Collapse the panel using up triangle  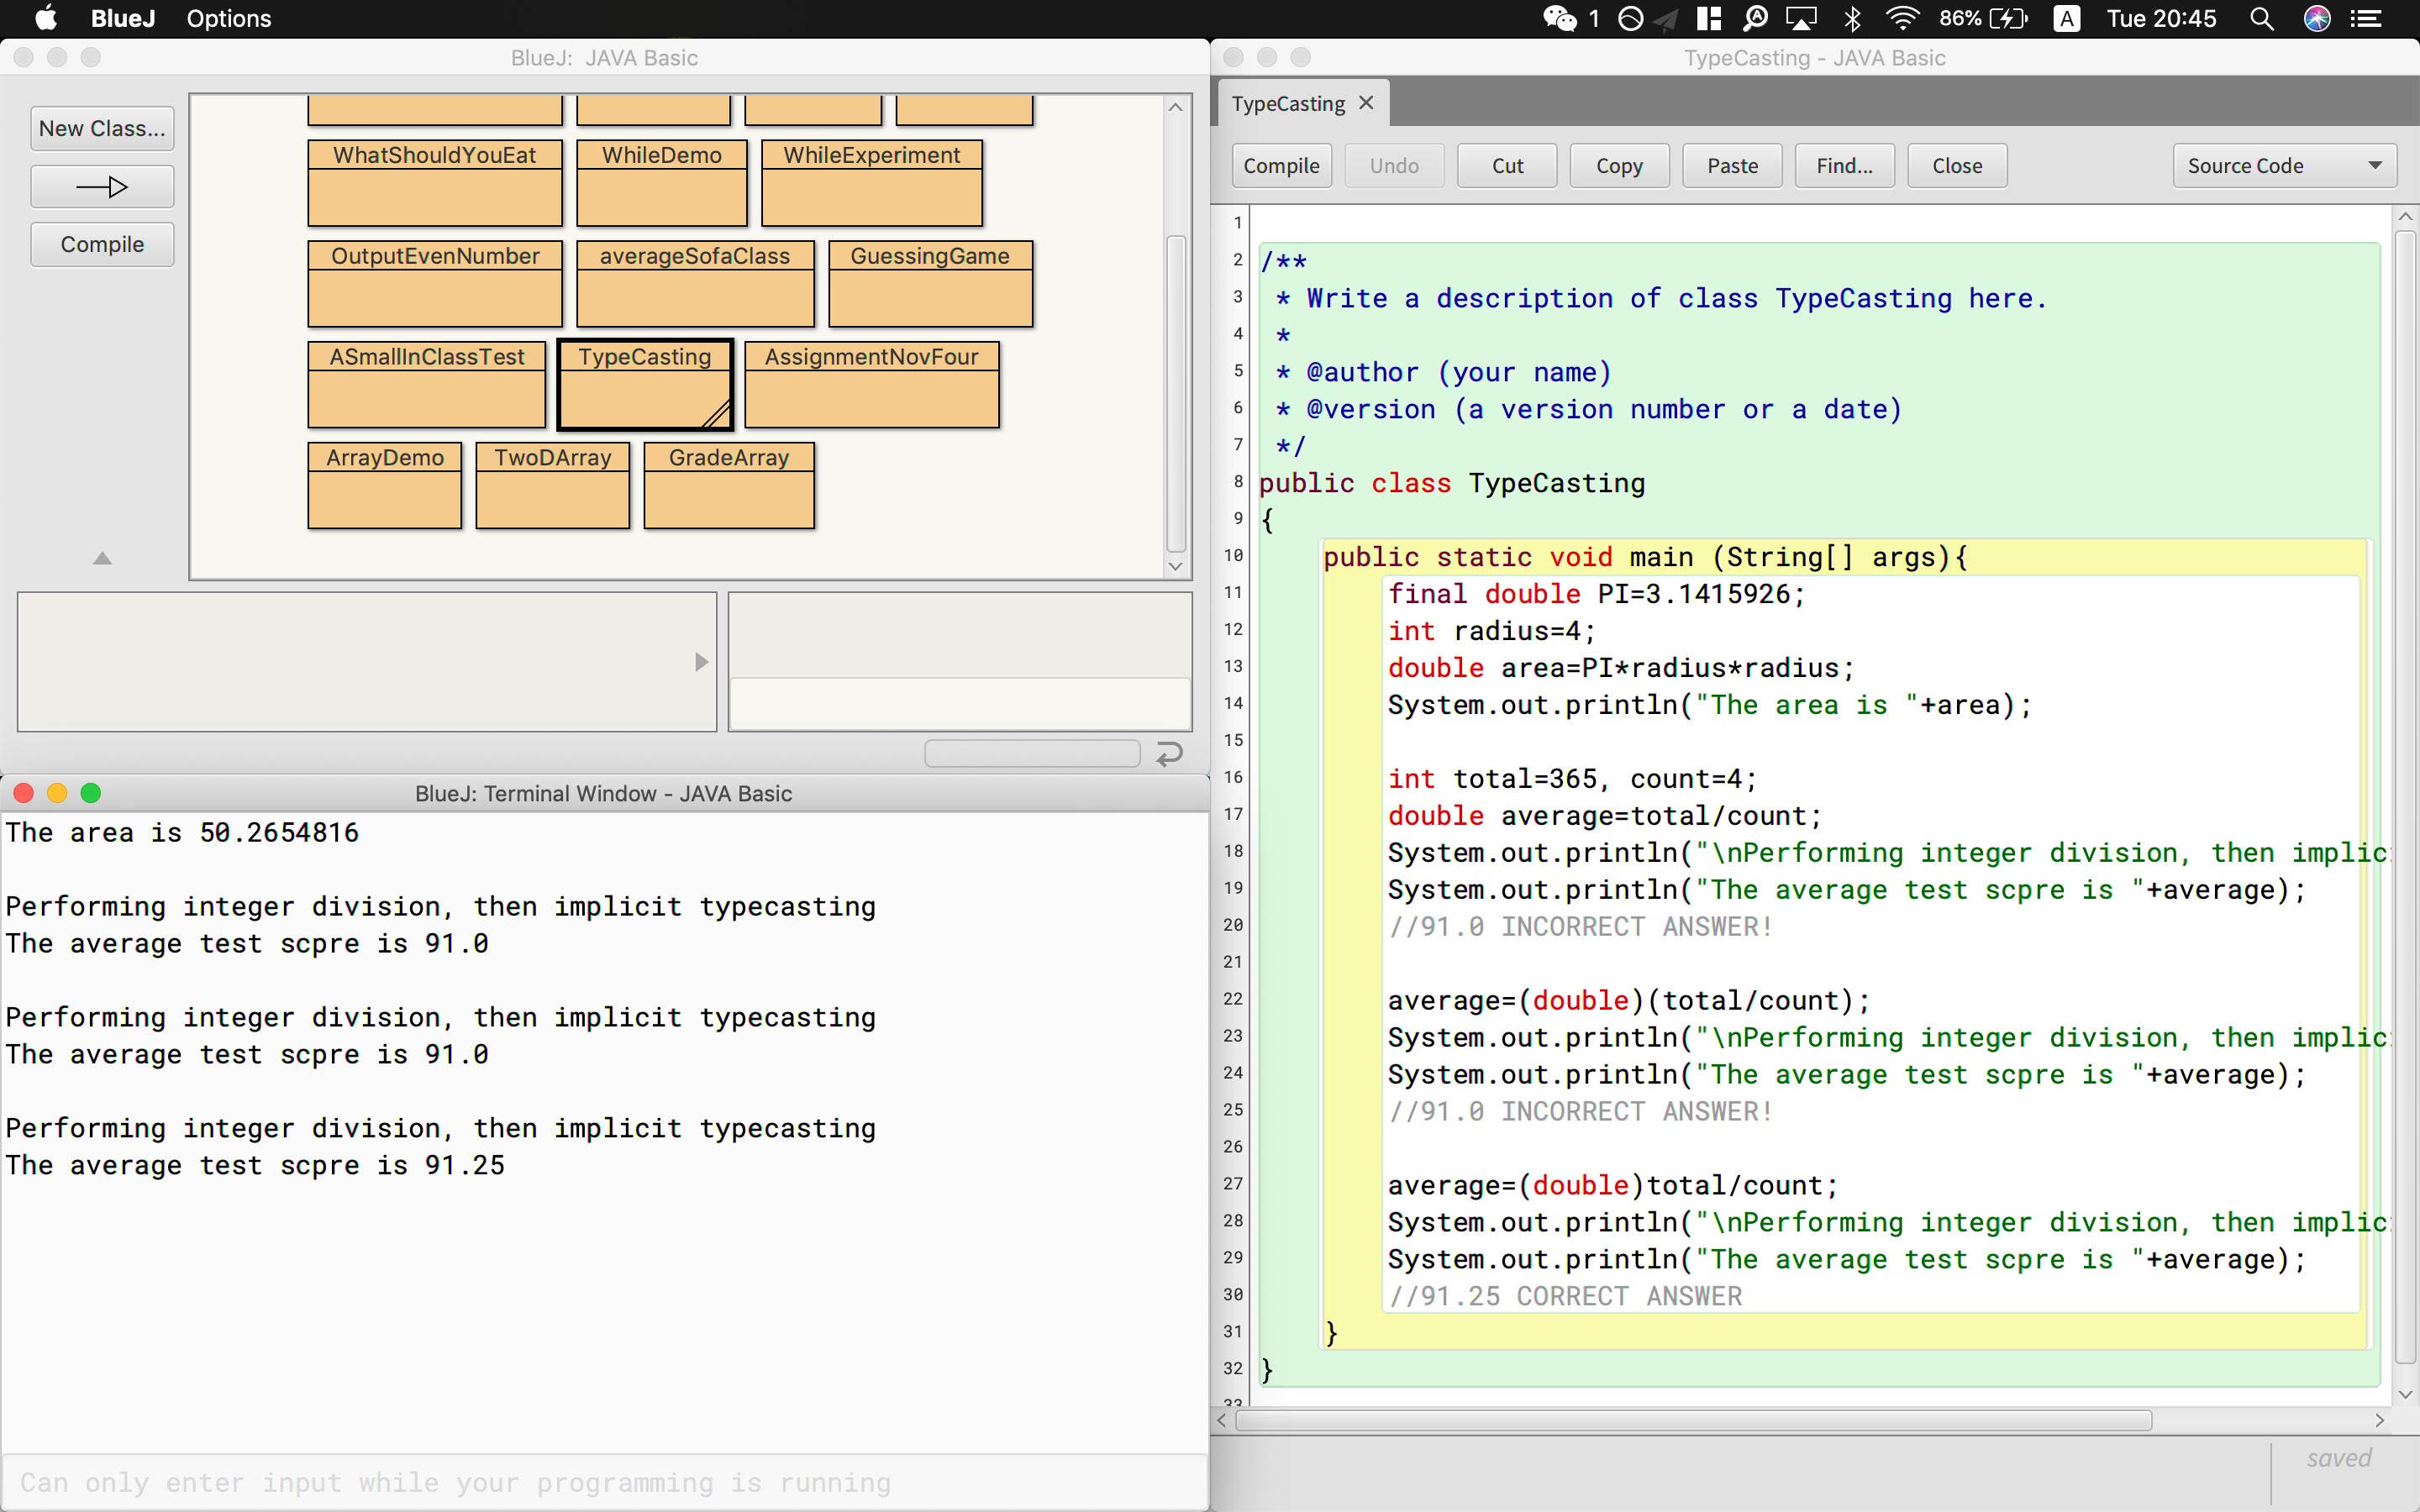pyautogui.click(x=102, y=559)
